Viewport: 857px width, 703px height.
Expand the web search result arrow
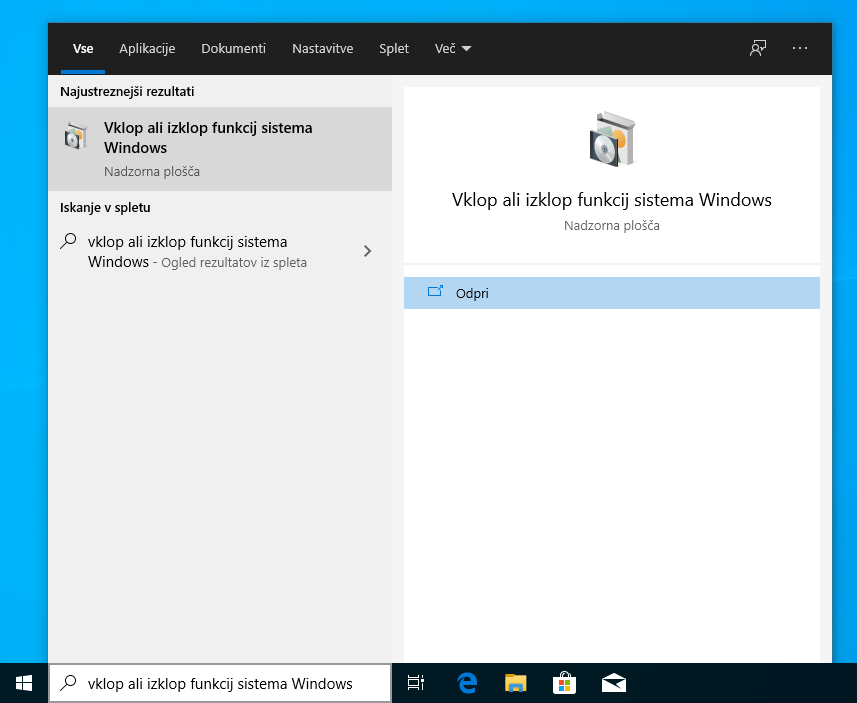(367, 251)
